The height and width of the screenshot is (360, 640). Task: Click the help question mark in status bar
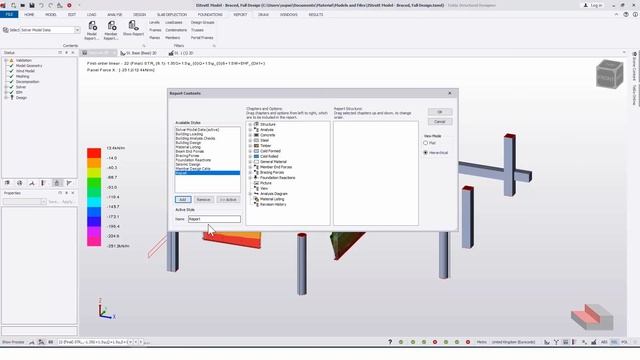pos(390,342)
